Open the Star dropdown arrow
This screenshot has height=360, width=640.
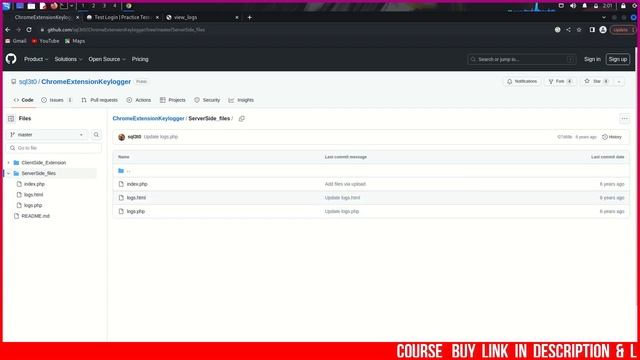pyautogui.click(x=619, y=82)
